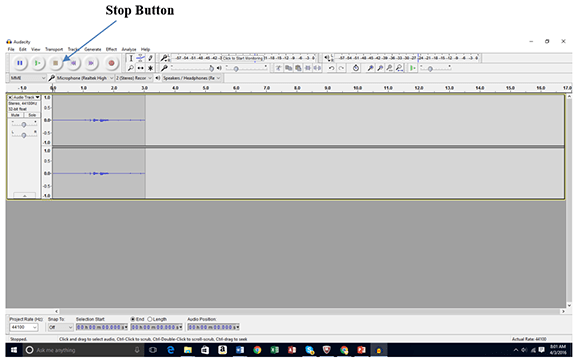Open the Windows Start menu

click(14, 350)
